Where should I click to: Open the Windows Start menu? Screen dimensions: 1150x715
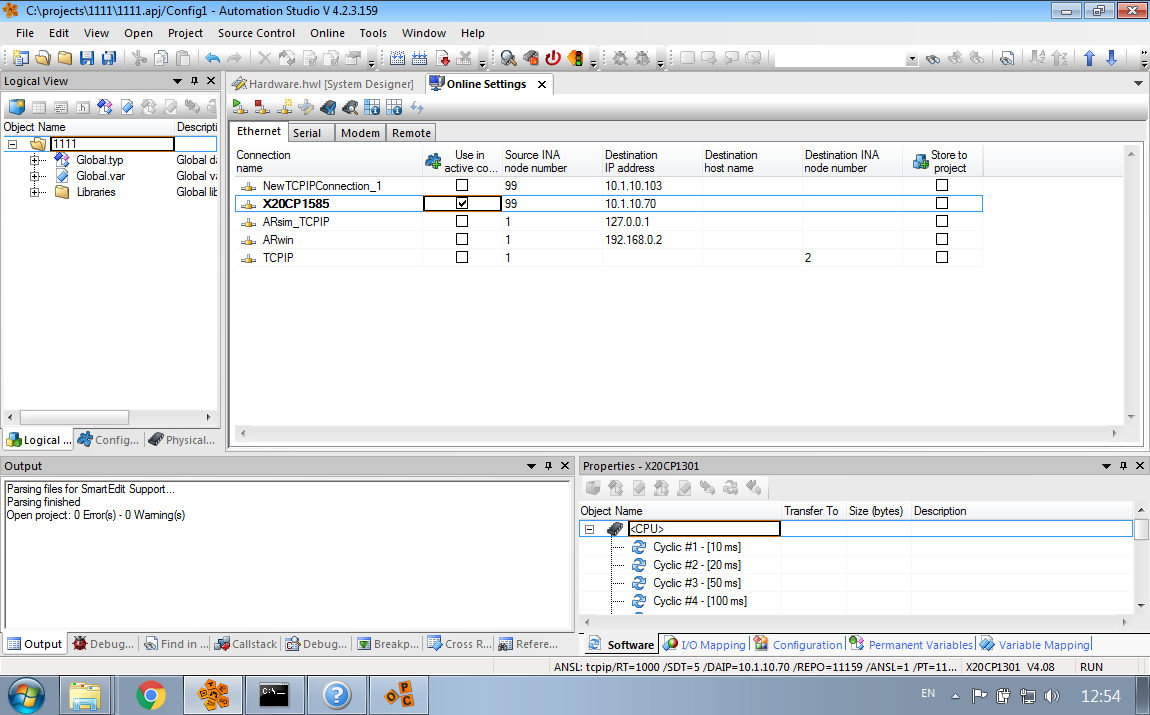pyautogui.click(x=26, y=695)
